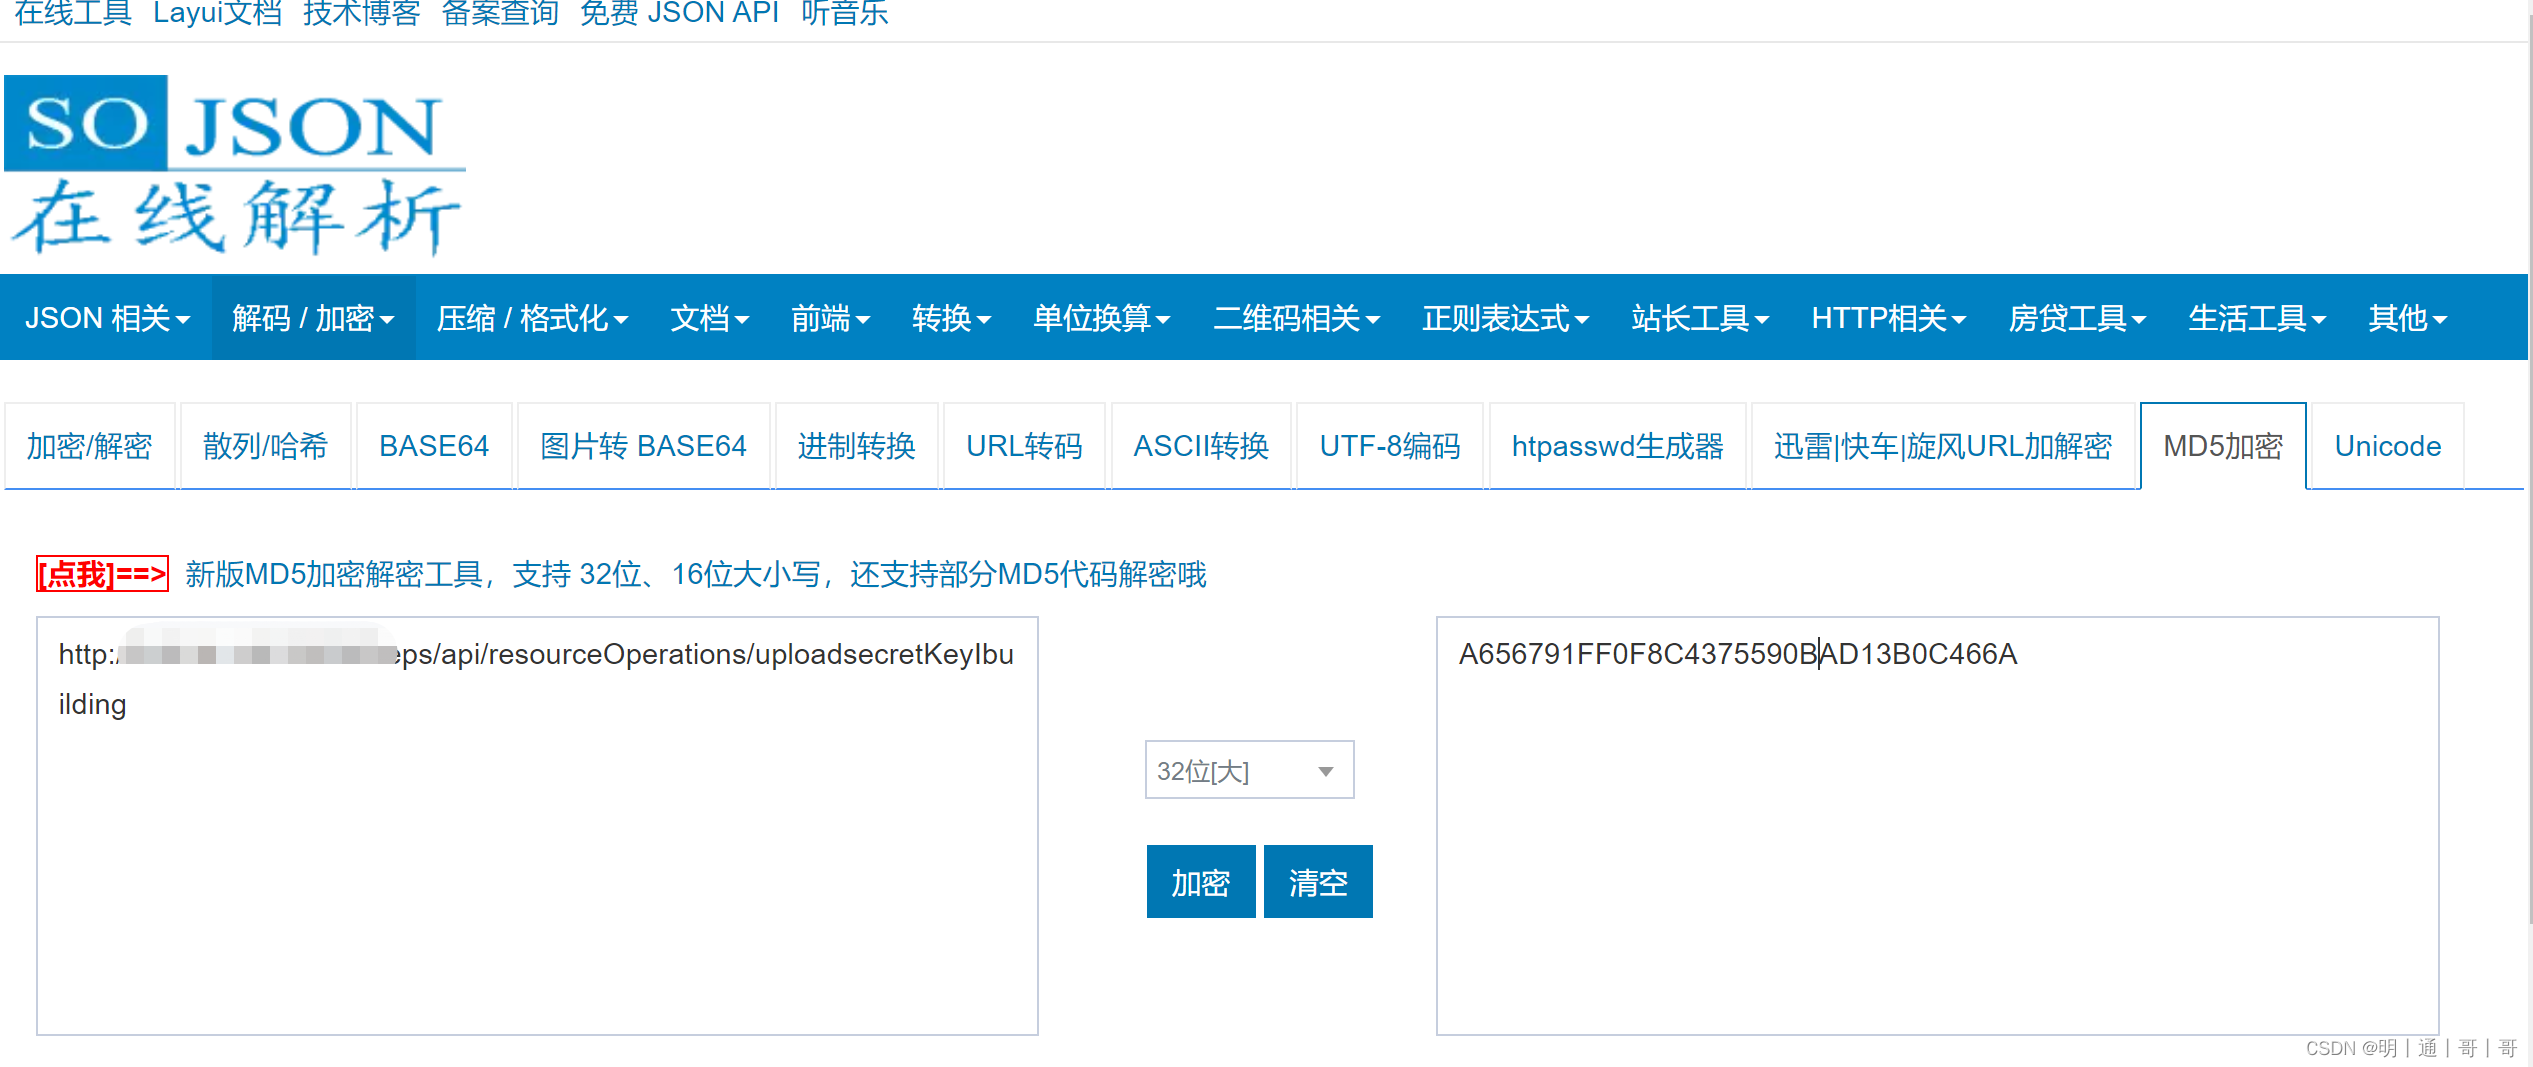The width and height of the screenshot is (2533, 1067).
Task: Open the 正则表达式 dropdown menu
Action: [x=1503, y=317]
